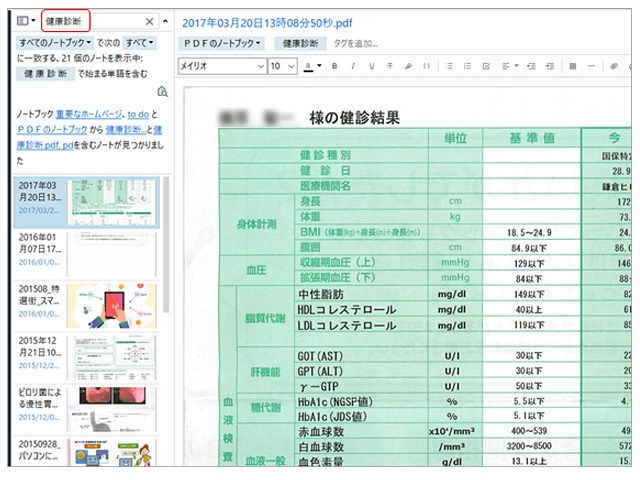Click the 赤血球数 row label
Image resolution: width=640 pixels, height=480 pixels.
pyautogui.click(x=321, y=432)
